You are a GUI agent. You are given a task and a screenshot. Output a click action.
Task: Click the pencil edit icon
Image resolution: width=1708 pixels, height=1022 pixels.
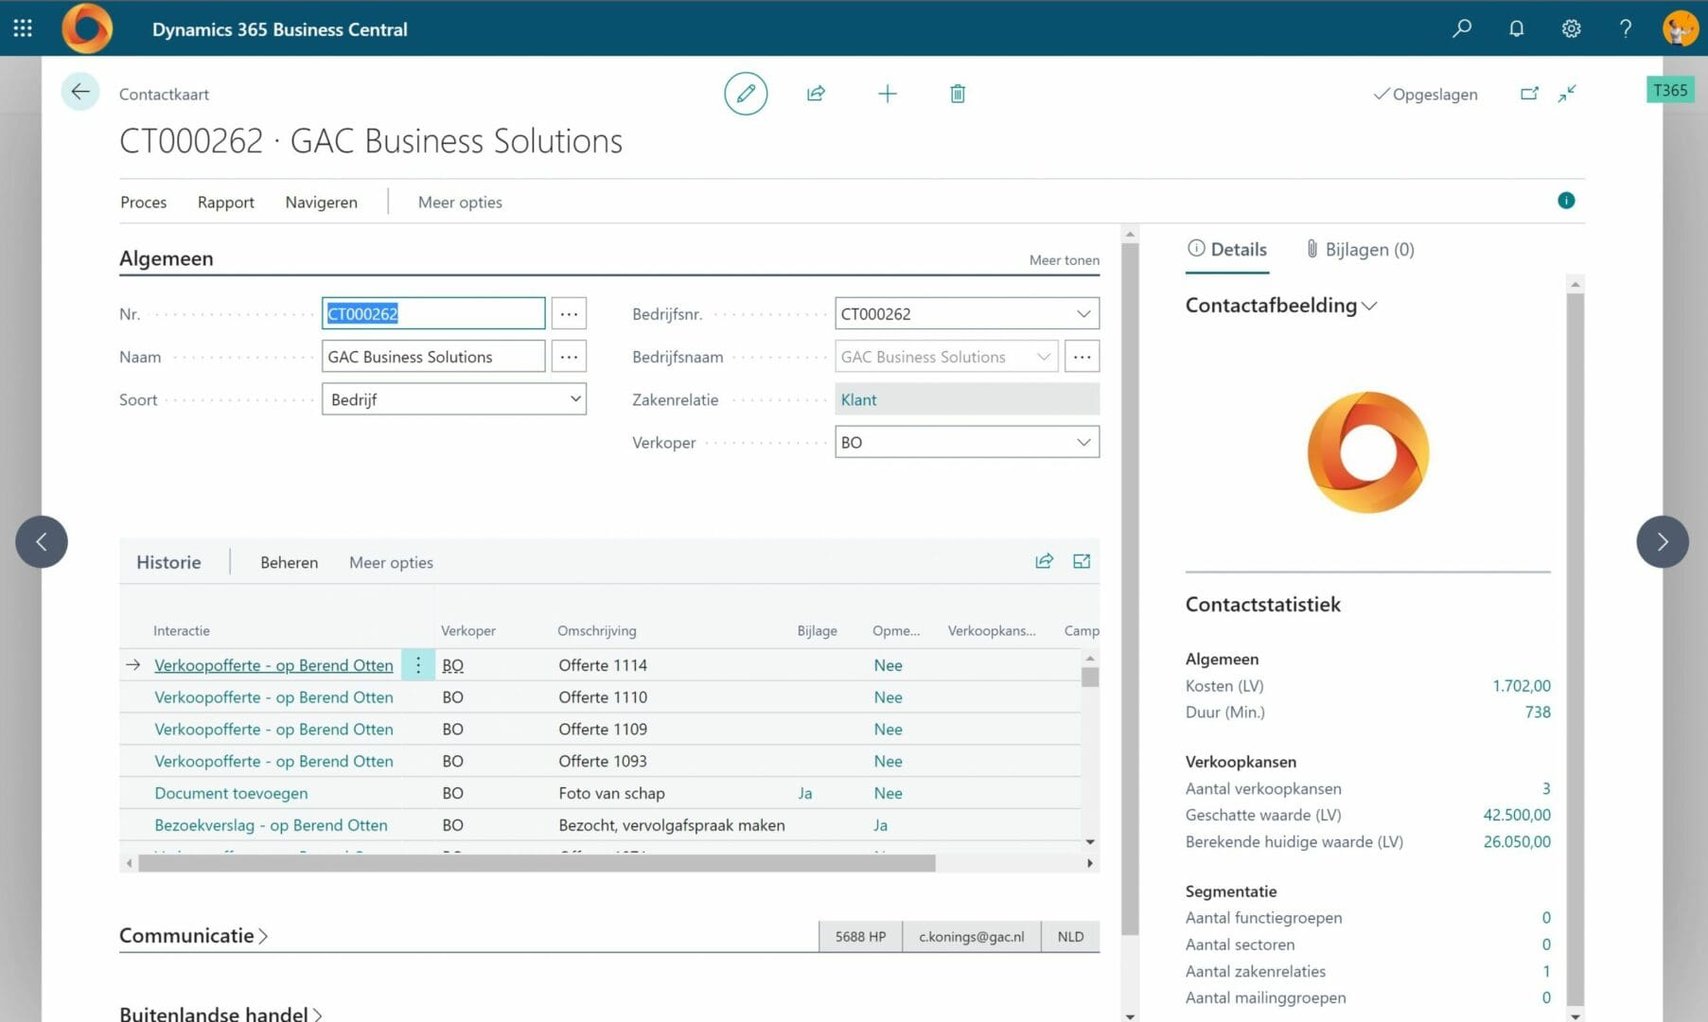click(746, 93)
